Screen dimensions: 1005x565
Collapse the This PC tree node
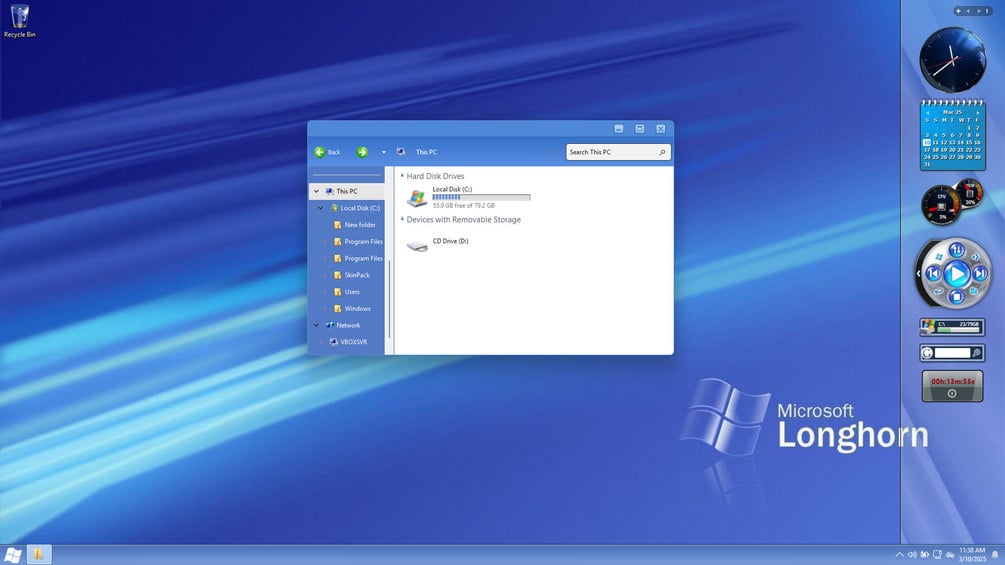tap(316, 192)
